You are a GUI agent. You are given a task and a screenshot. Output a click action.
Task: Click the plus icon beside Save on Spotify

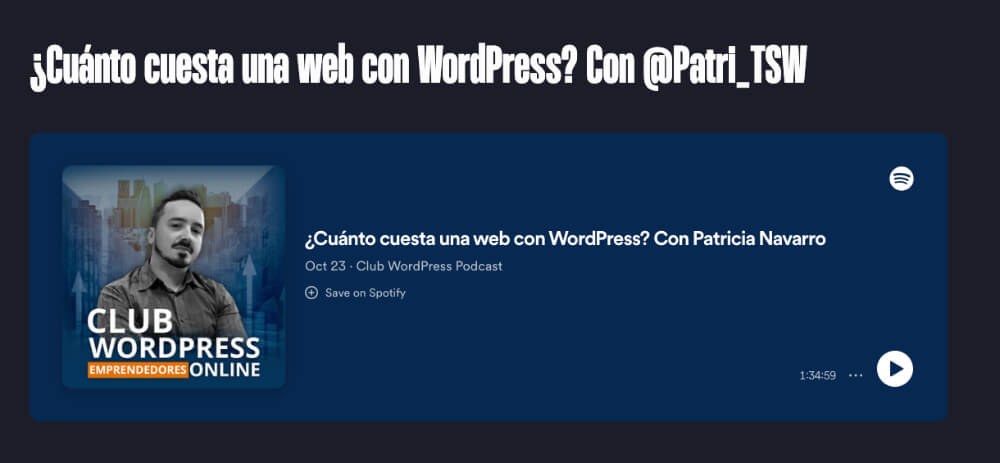[311, 293]
